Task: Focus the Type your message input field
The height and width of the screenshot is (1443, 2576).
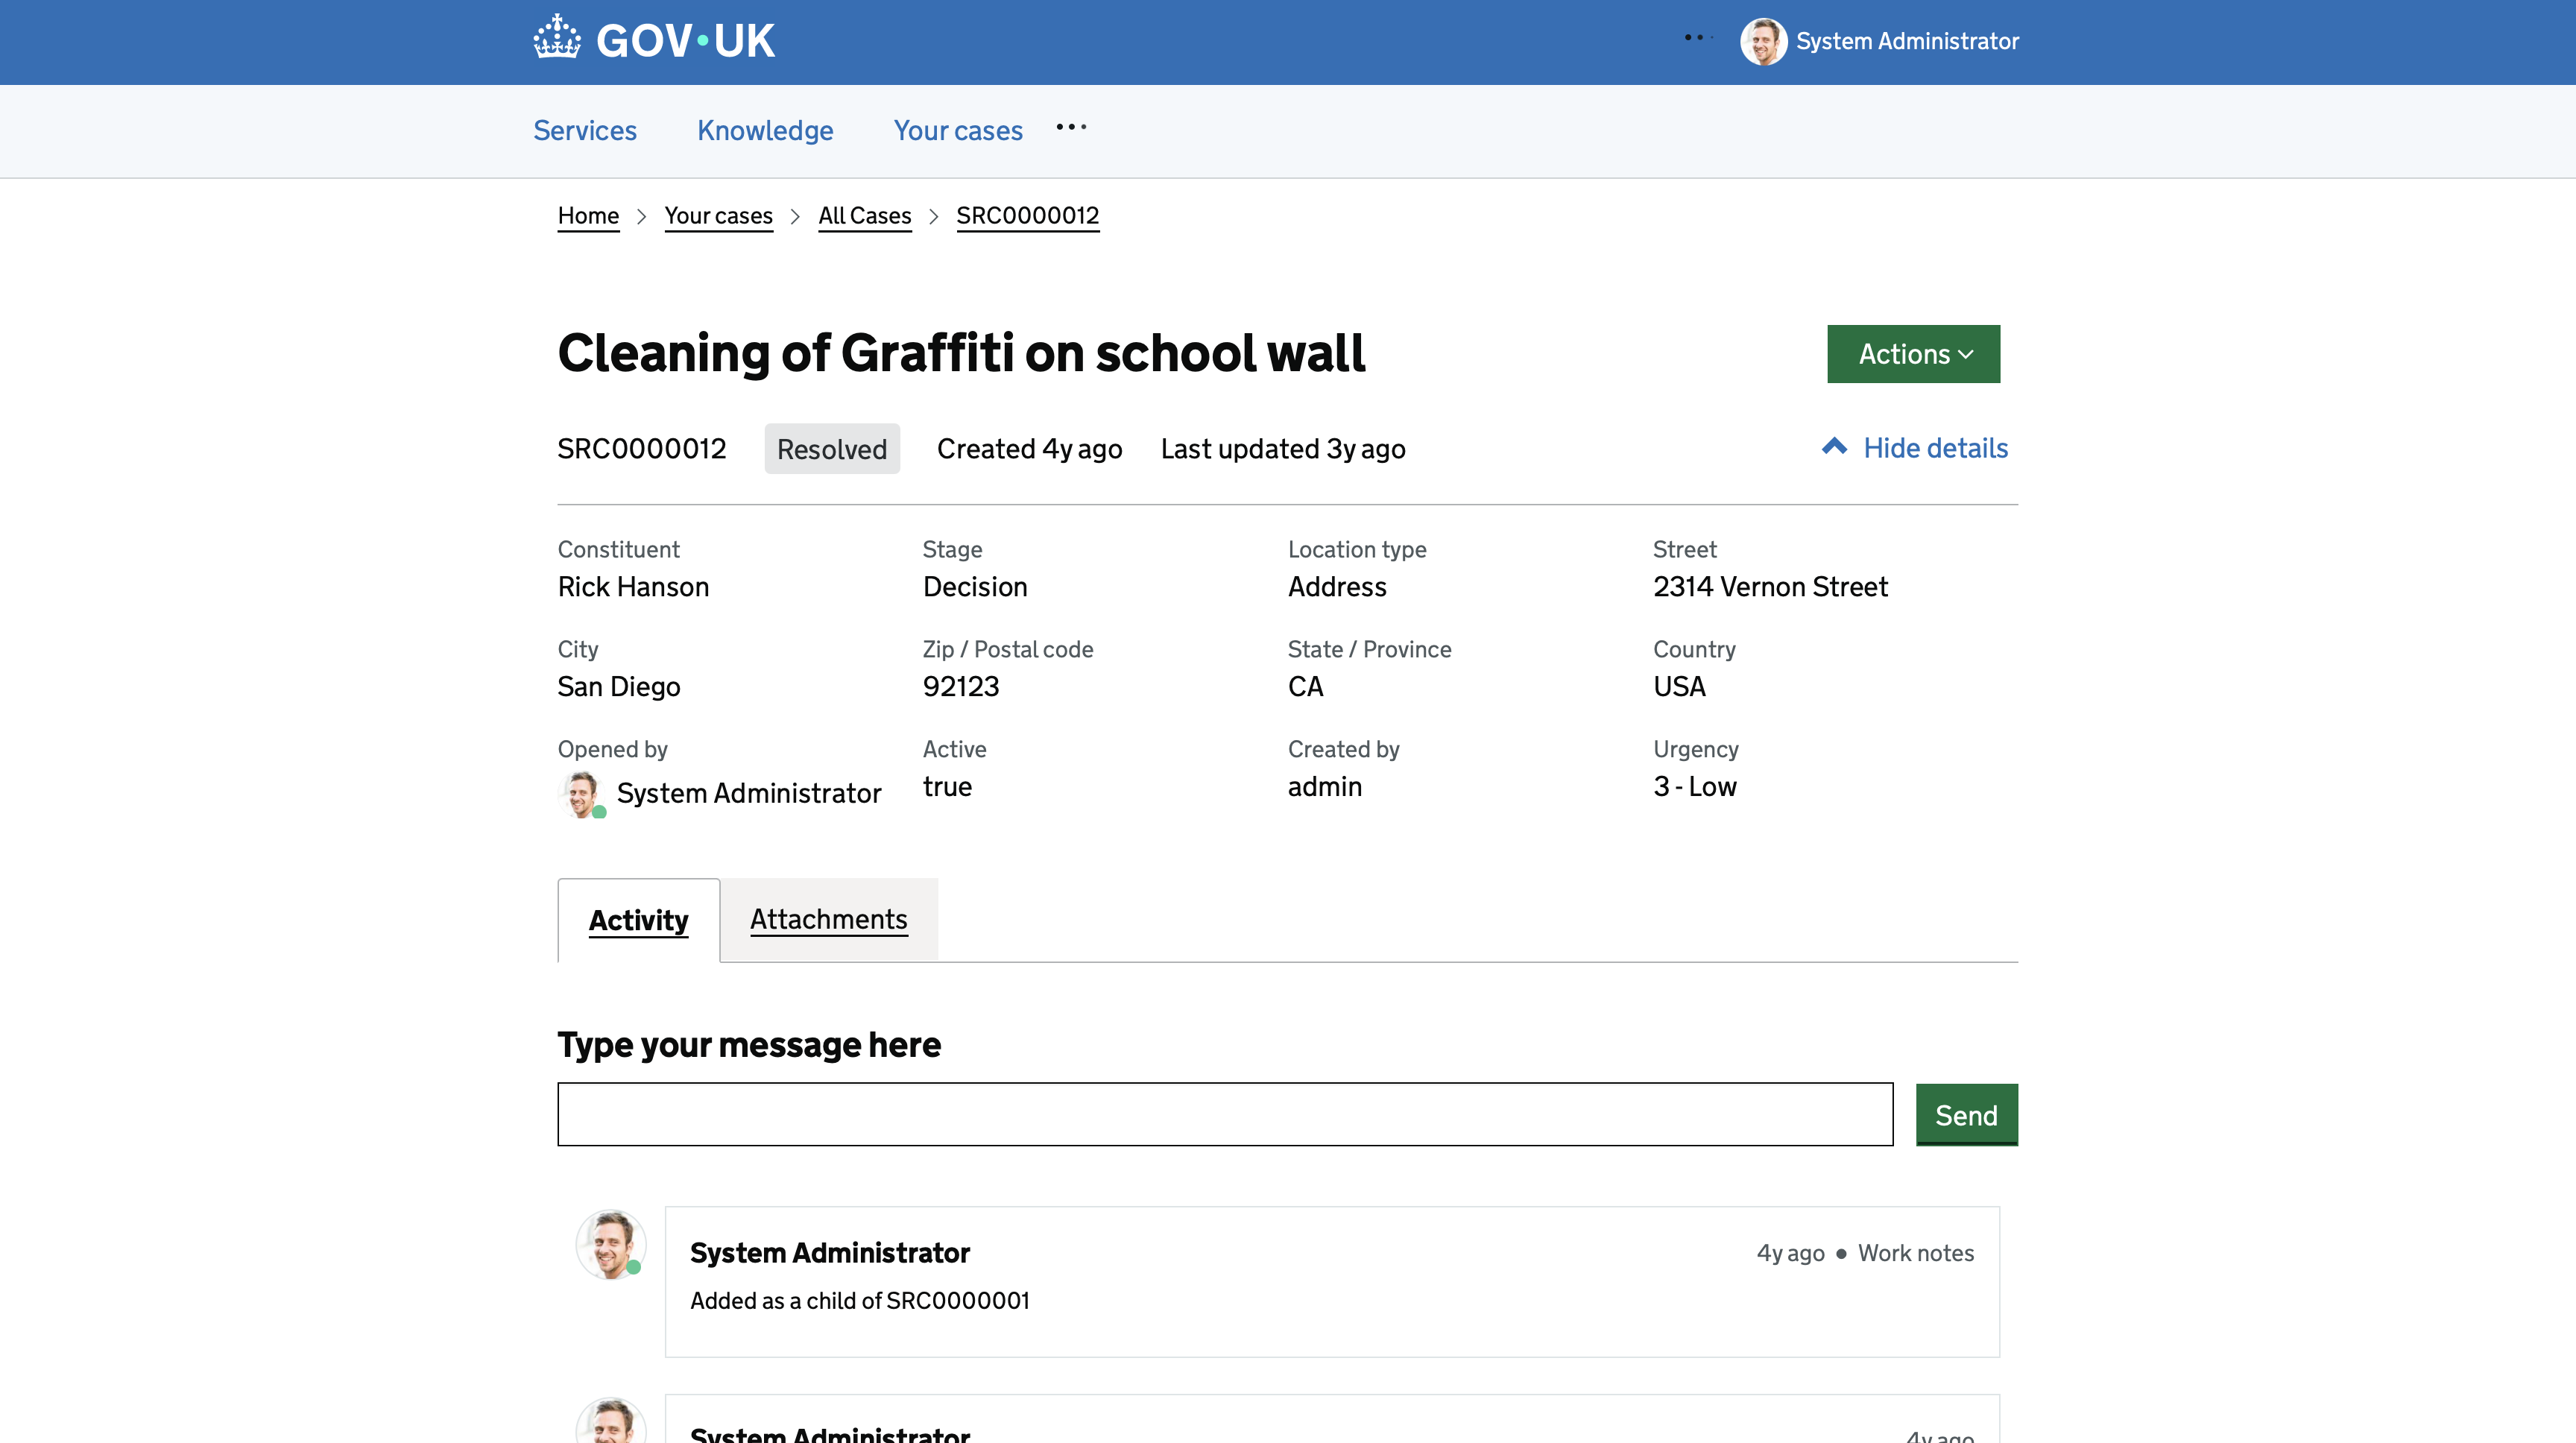Action: (x=1225, y=1114)
